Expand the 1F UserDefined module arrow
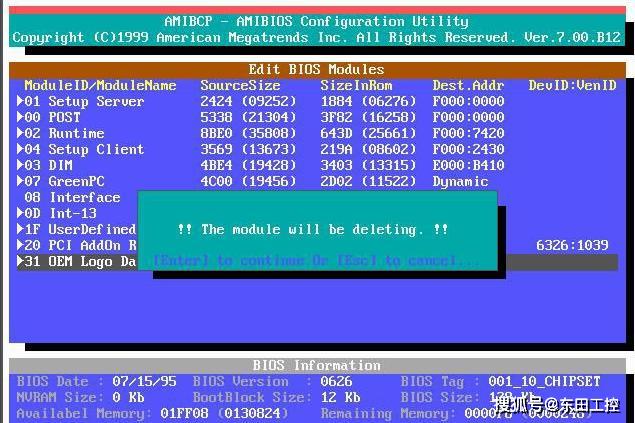 tap(20, 229)
